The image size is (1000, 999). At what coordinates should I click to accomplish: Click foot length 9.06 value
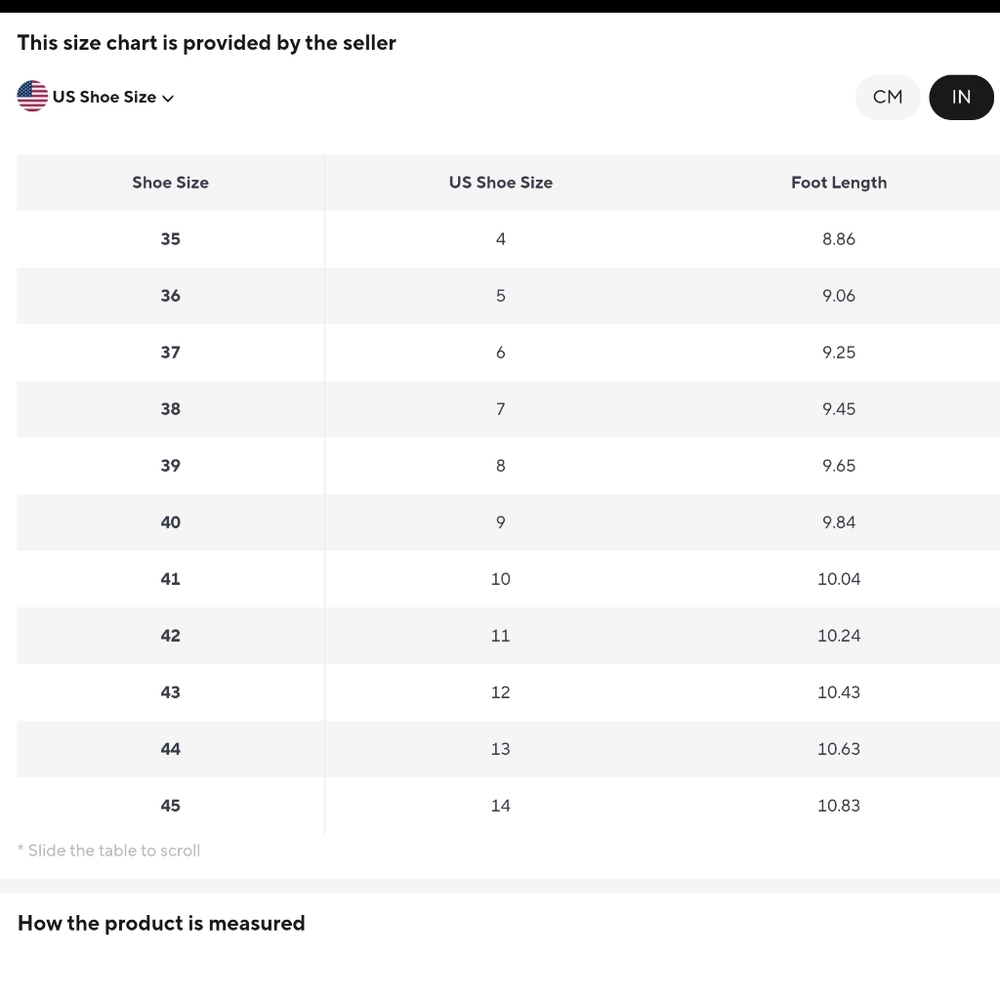[839, 296]
